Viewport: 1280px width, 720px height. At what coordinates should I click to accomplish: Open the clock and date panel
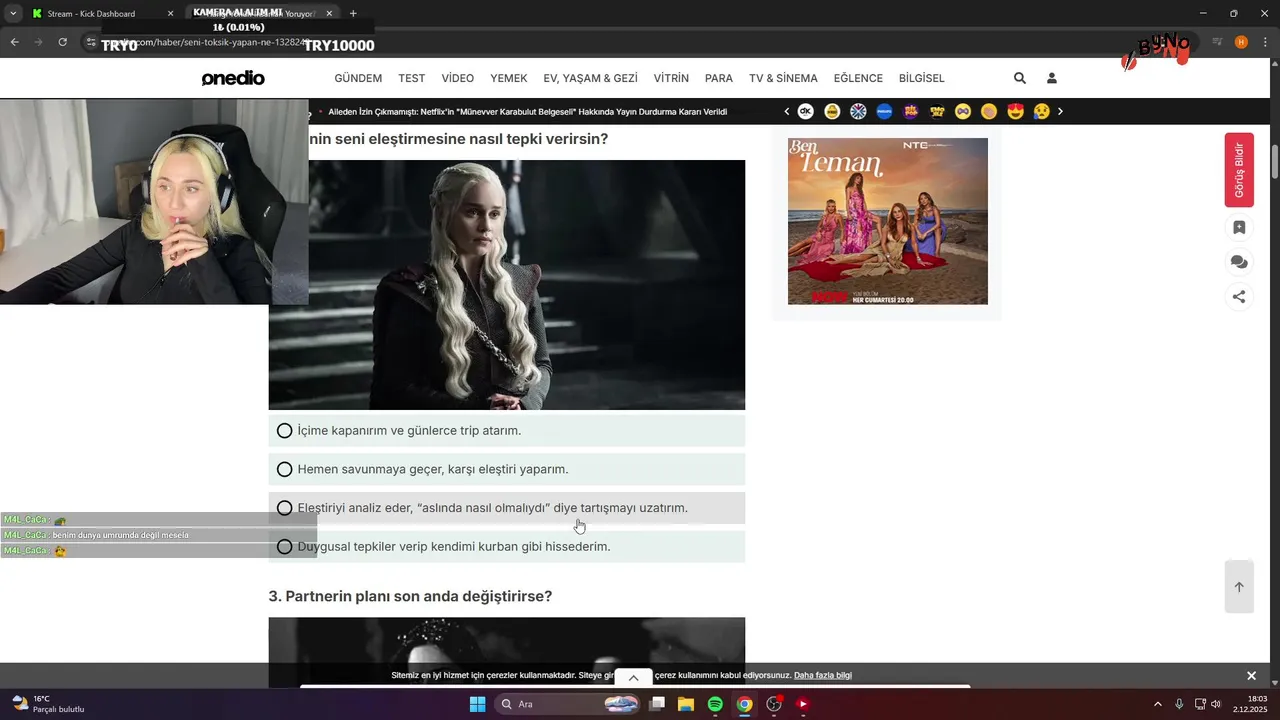(x=1250, y=704)
